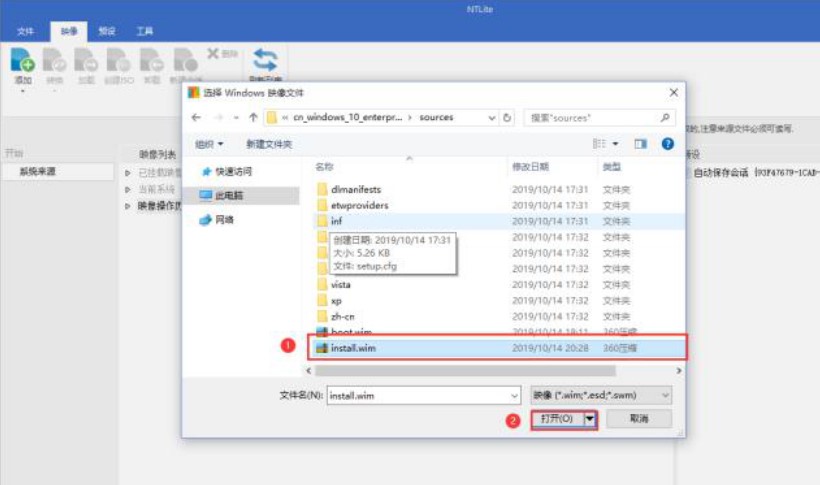Click the greyed X delete (删除) ribbon item

click(x=222, y=53)
